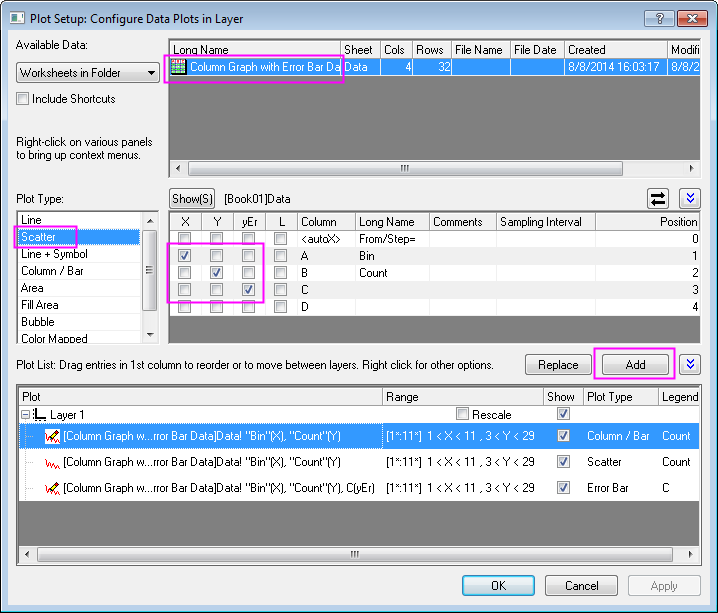
Task: Click the Plot Setup dialog title icon
Action: coord(17,18)
